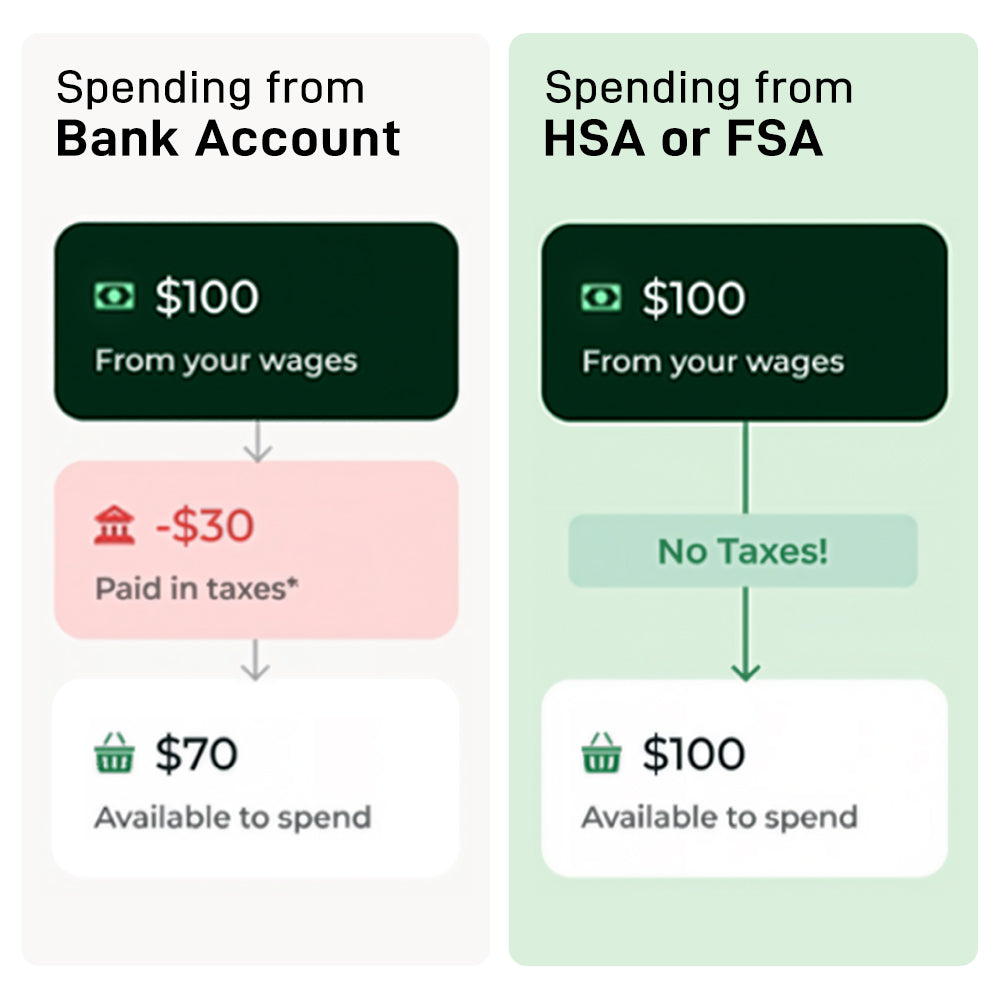
Task: Select the -$30 tax amount
Action: (x=205, y=526)
